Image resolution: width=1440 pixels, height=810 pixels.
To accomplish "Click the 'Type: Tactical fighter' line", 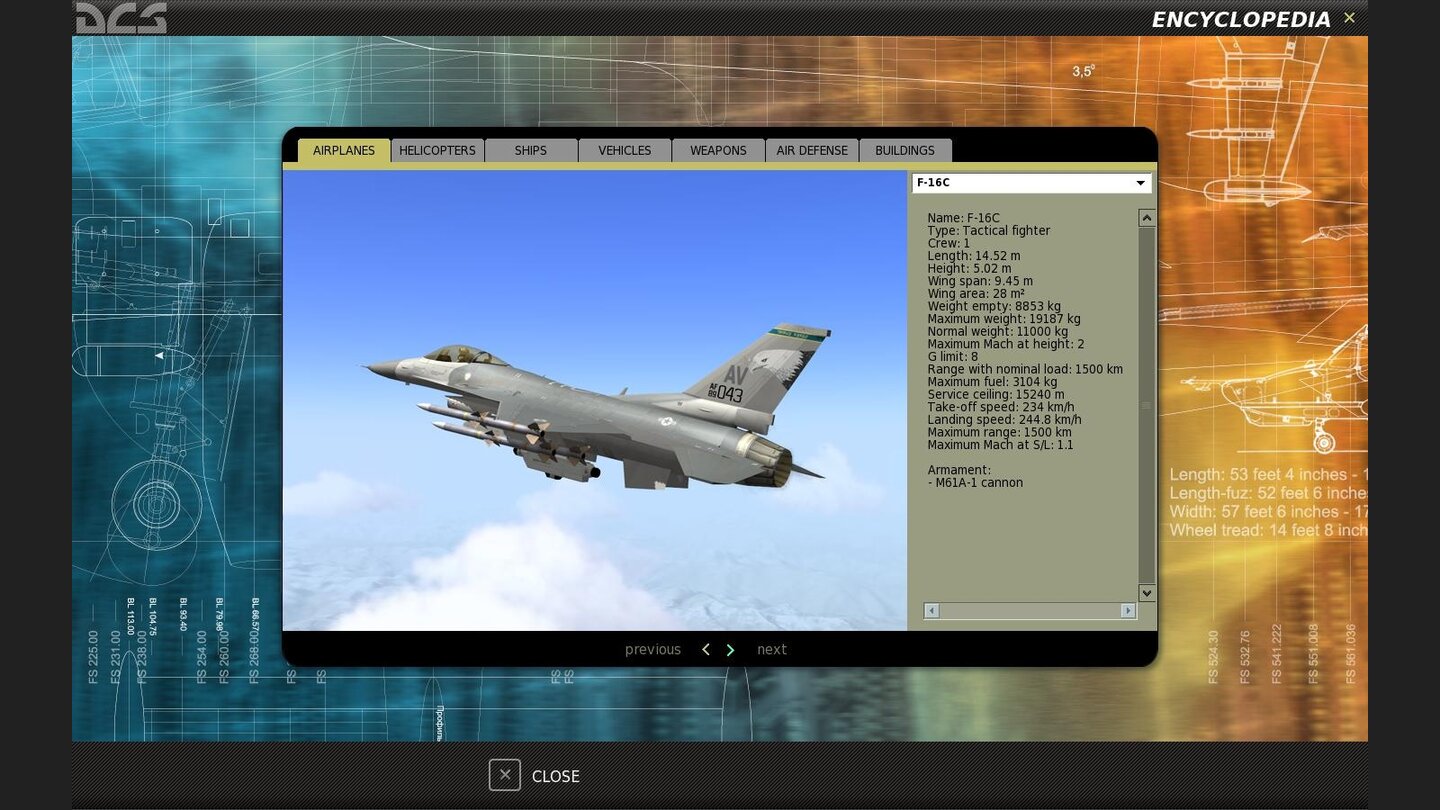I will tap(988, 231).
